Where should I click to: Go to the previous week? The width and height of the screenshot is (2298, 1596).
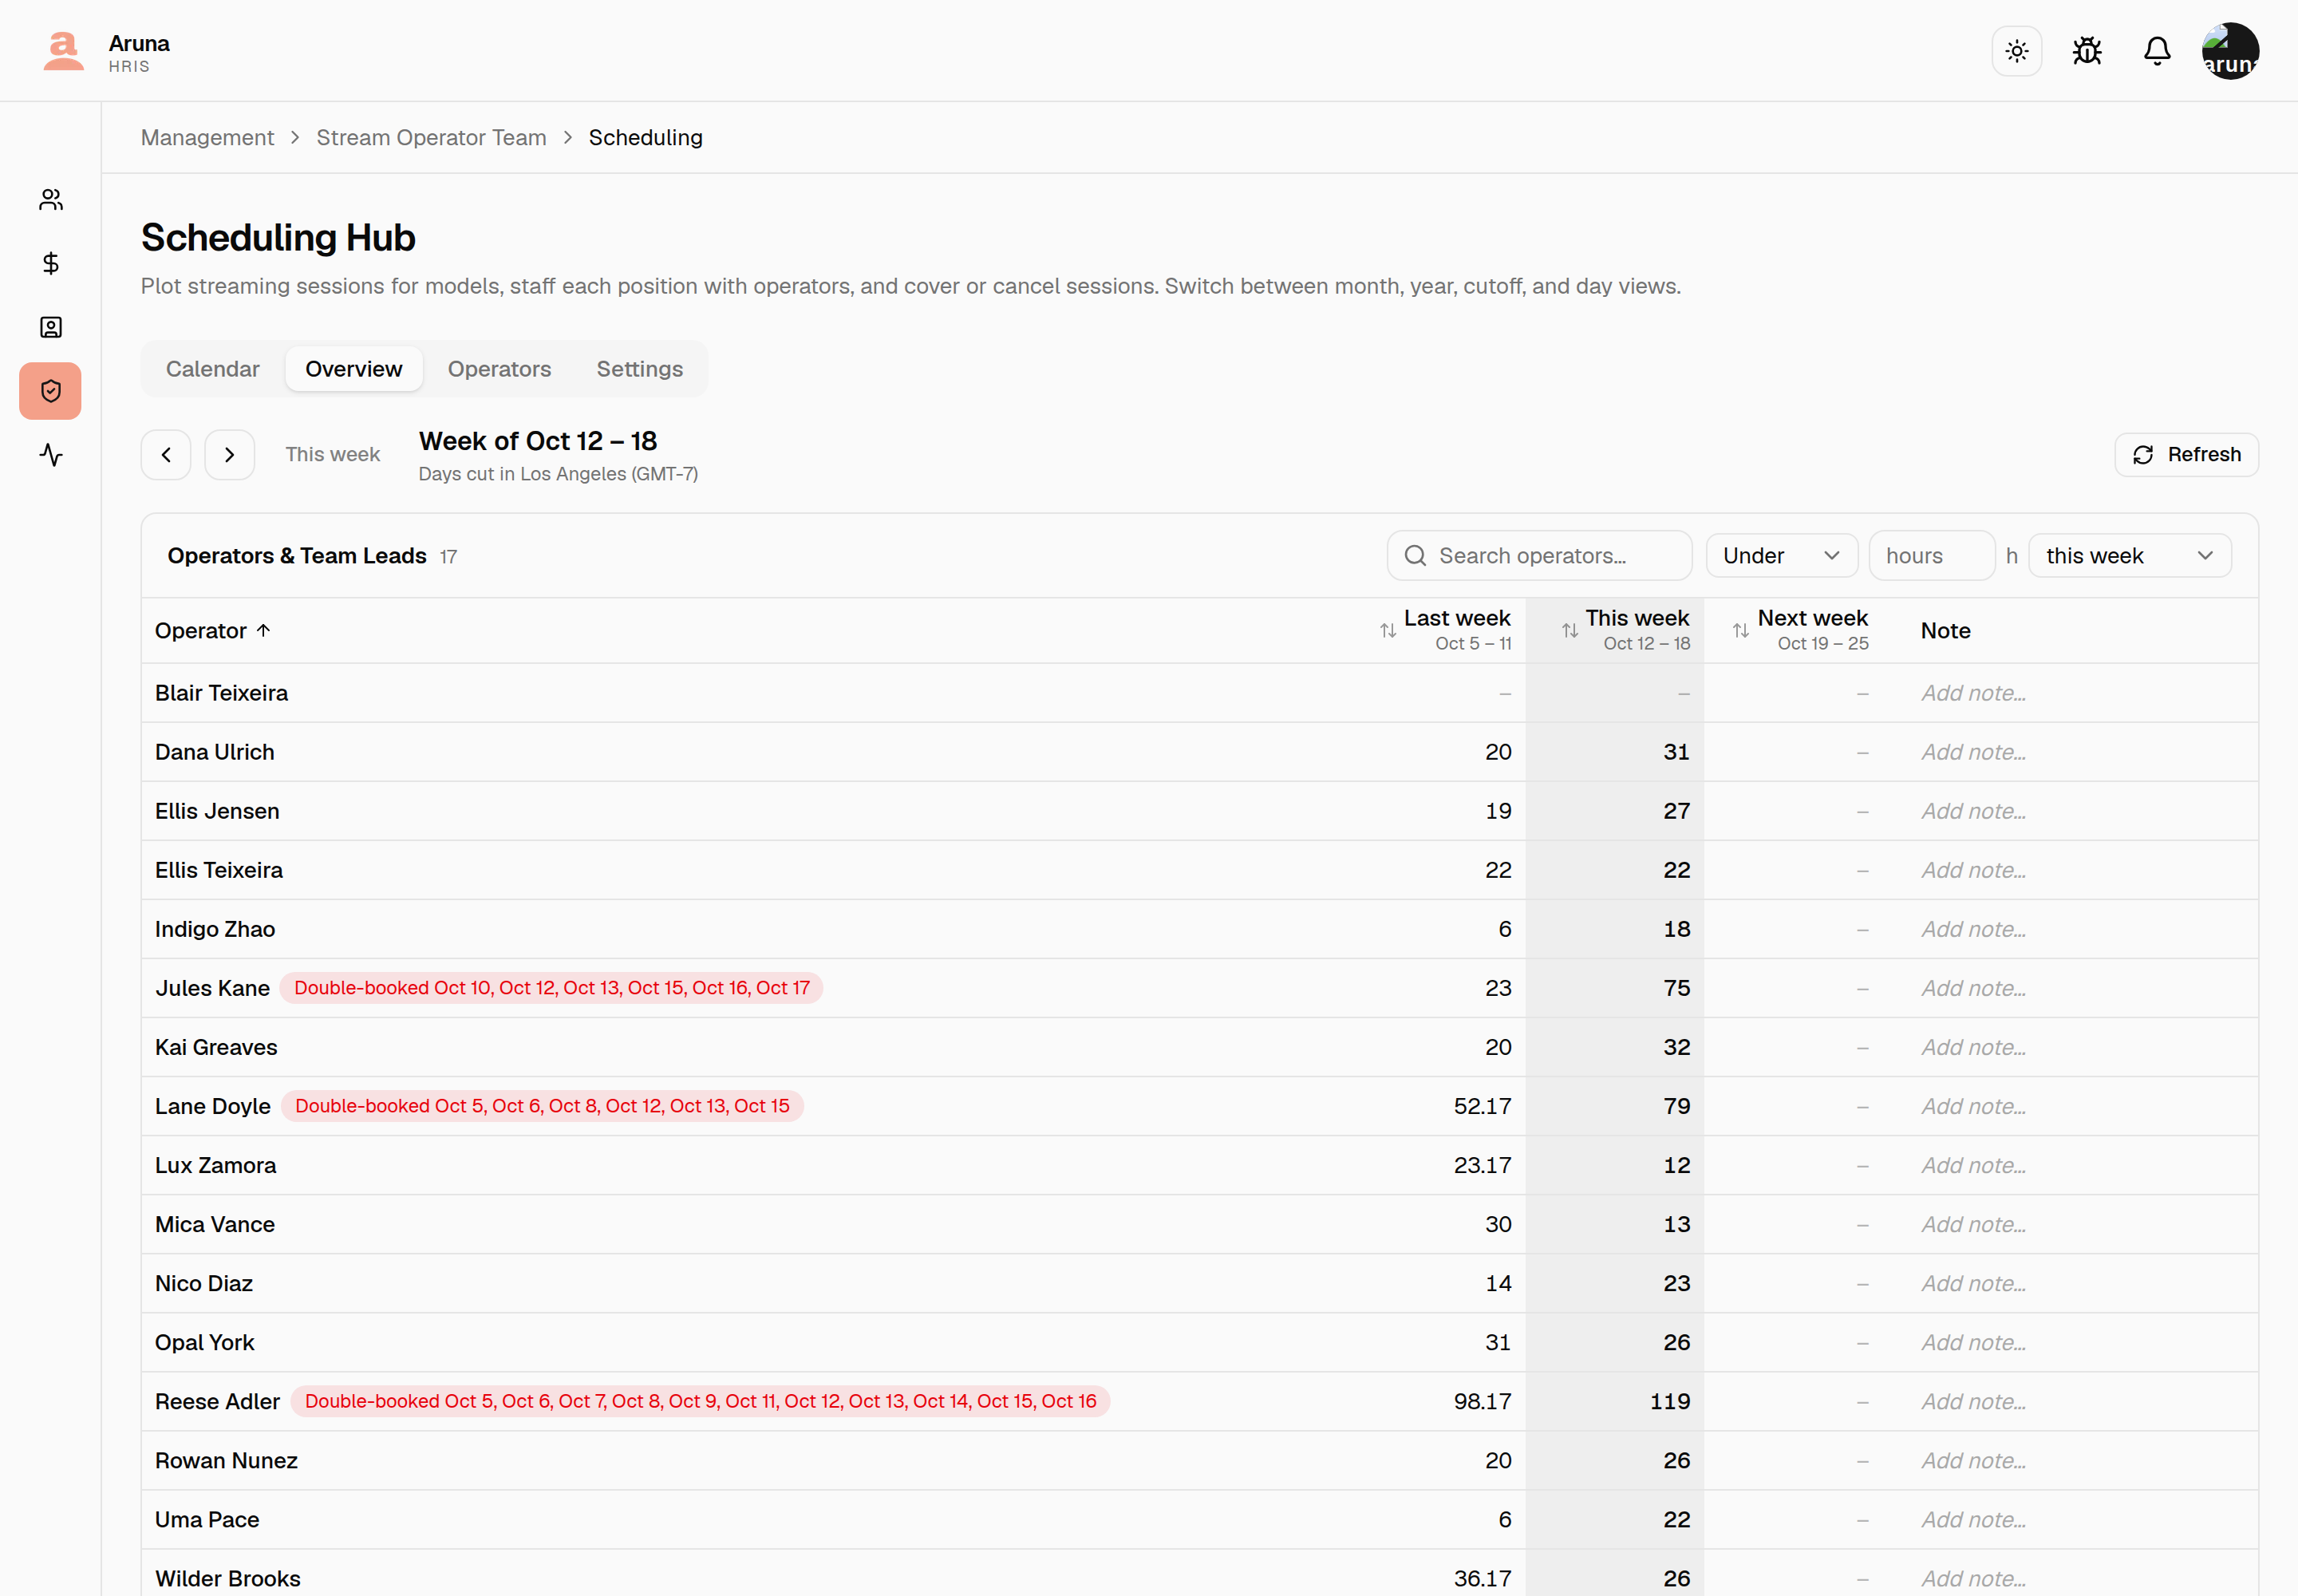pos(166,455)
